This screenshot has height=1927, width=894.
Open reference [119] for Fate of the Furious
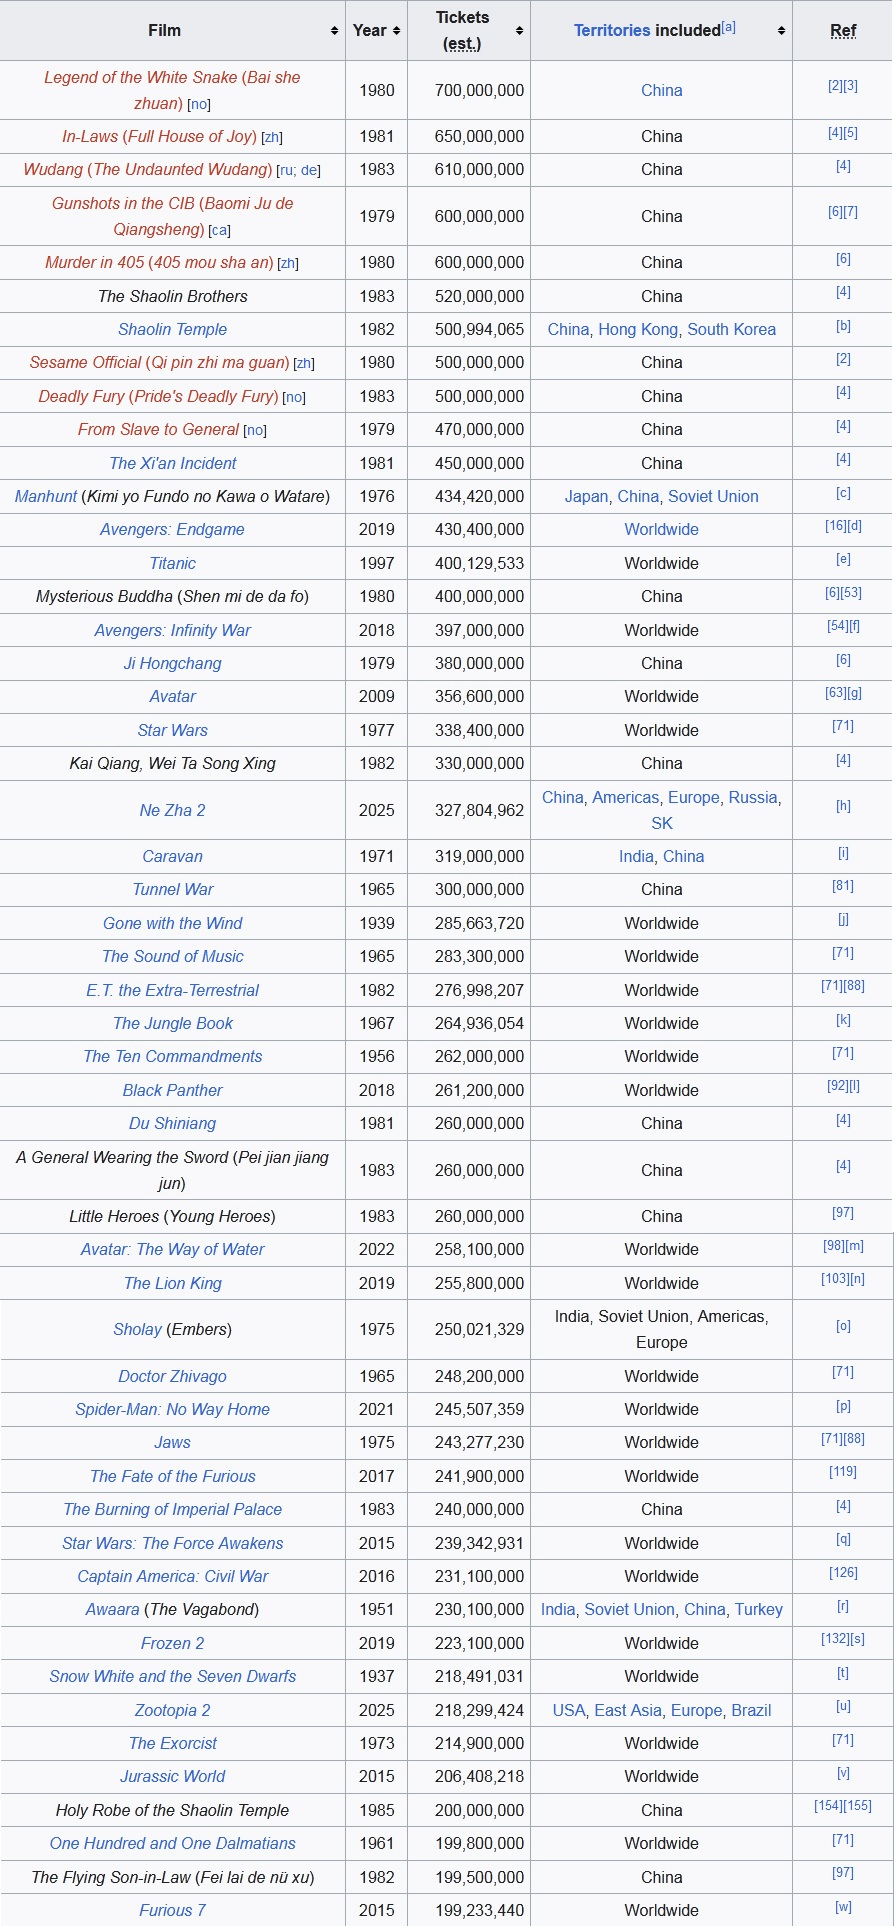[843, 1472]
